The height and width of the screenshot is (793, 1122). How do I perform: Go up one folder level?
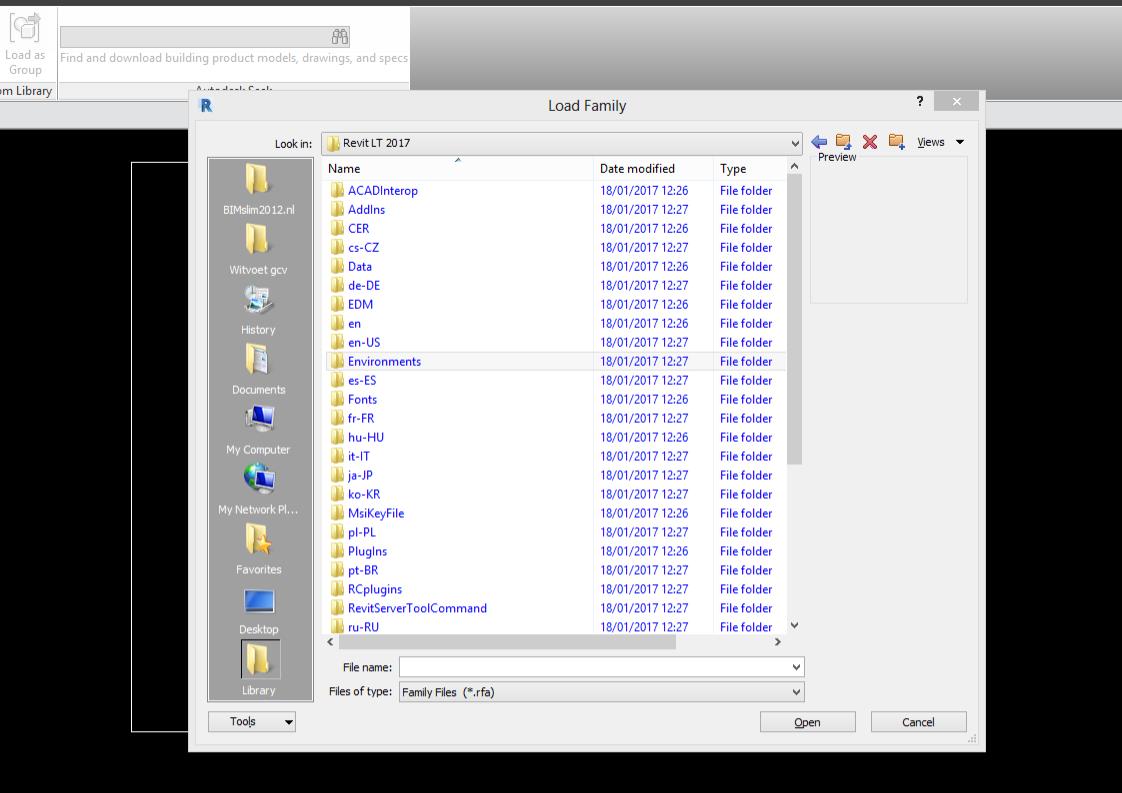(844, 142)
